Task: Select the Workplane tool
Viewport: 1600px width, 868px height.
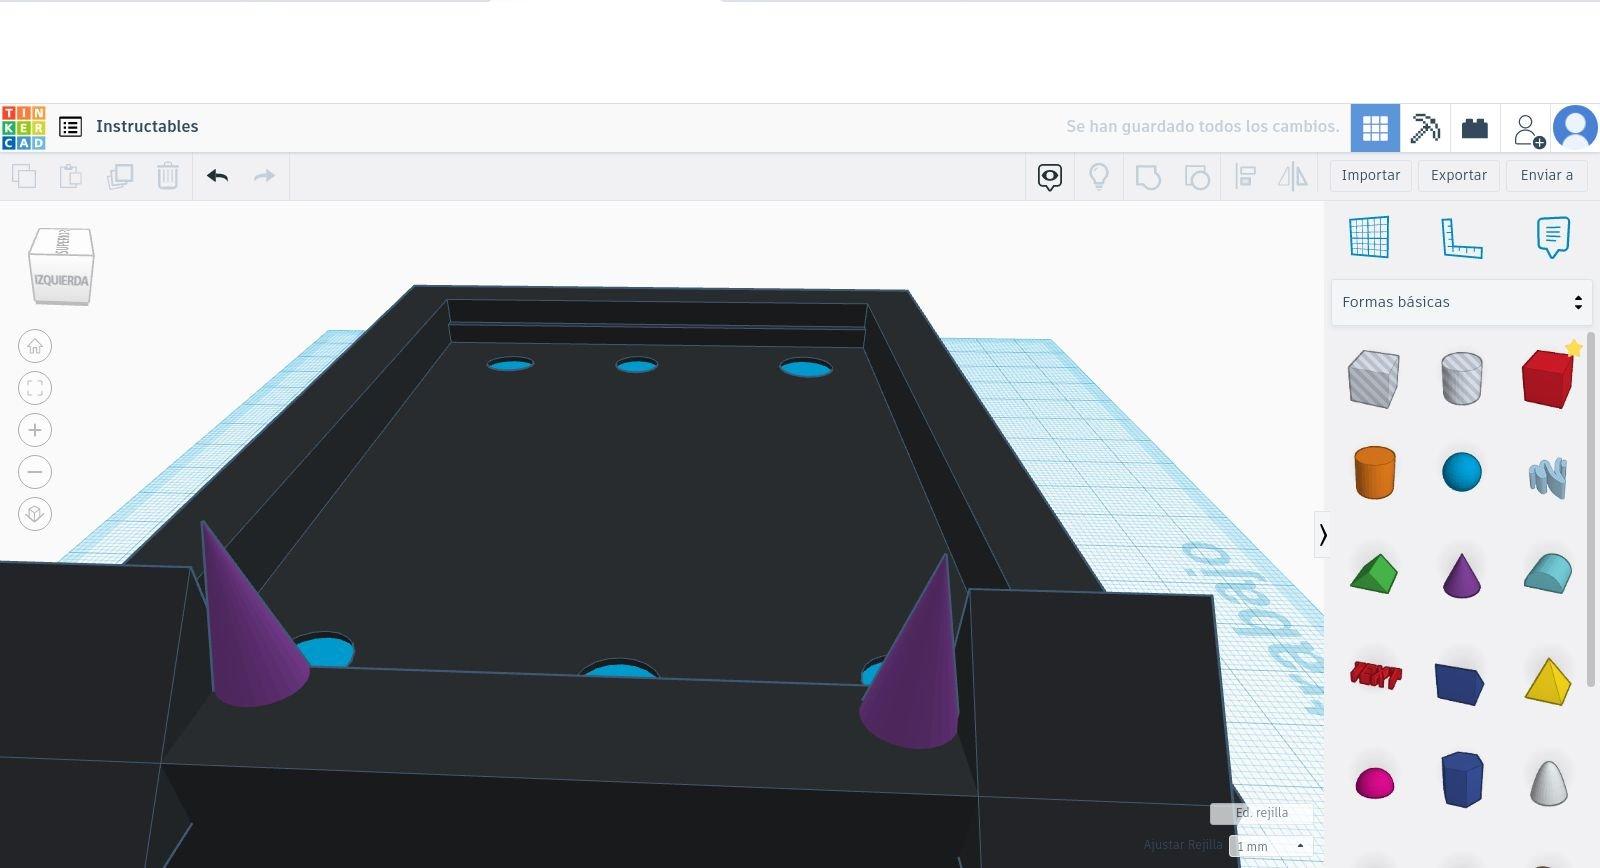Action: pyautogui.click(x=1369, y=237)
